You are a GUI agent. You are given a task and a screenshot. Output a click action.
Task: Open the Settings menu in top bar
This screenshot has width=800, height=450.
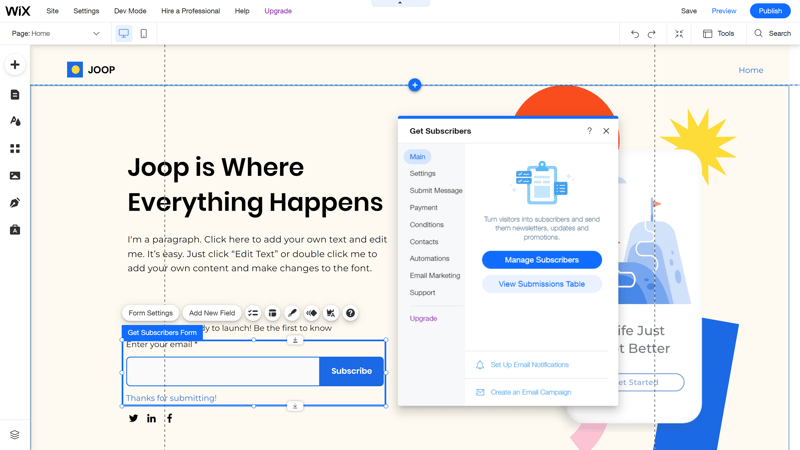tap(86, 11)
